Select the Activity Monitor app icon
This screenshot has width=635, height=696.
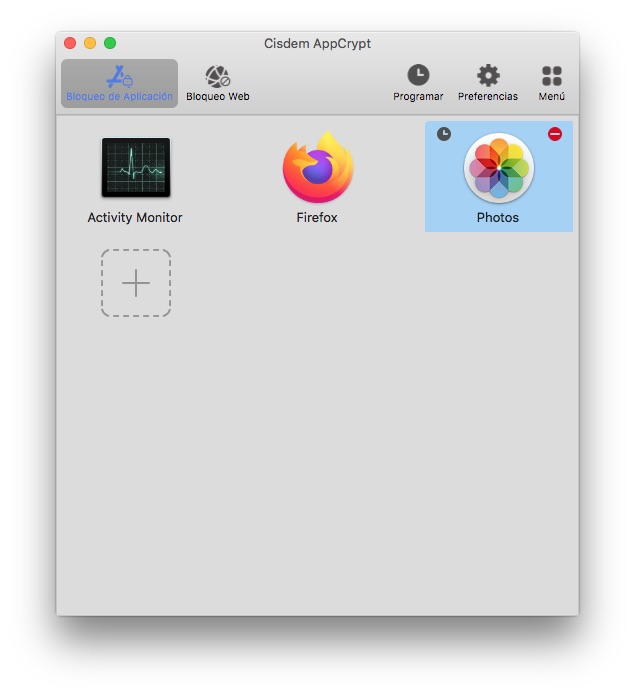(135, 168)
